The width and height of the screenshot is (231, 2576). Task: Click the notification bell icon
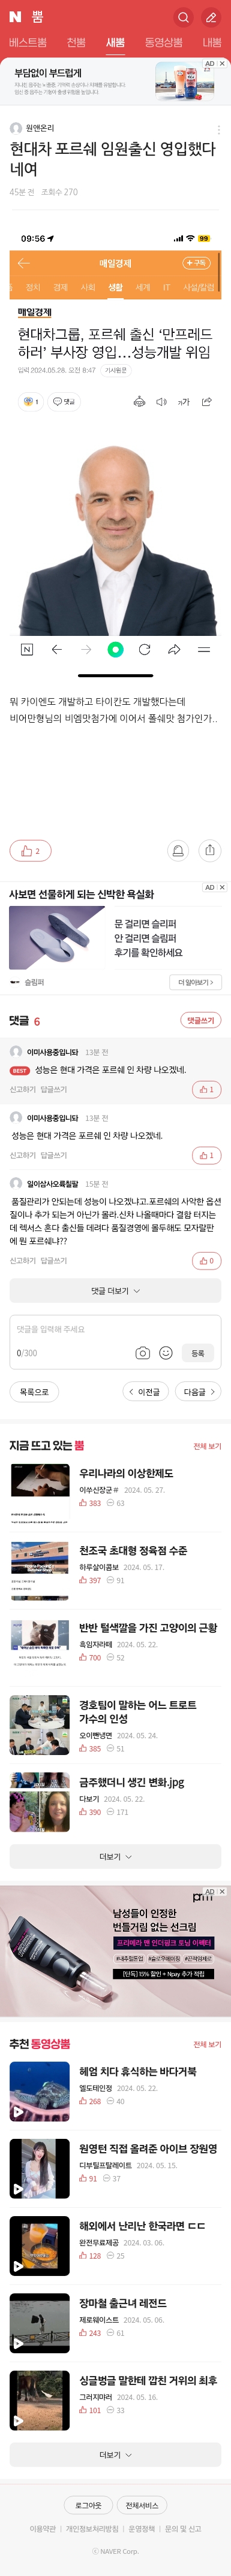[178, 851]
